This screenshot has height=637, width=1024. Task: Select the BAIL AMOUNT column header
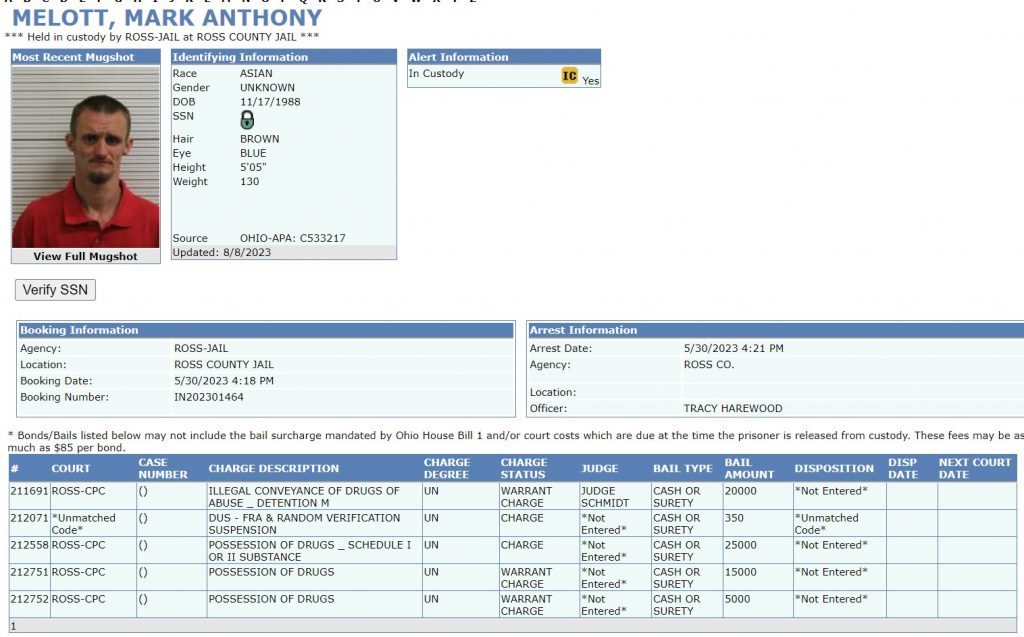[749, 468]
